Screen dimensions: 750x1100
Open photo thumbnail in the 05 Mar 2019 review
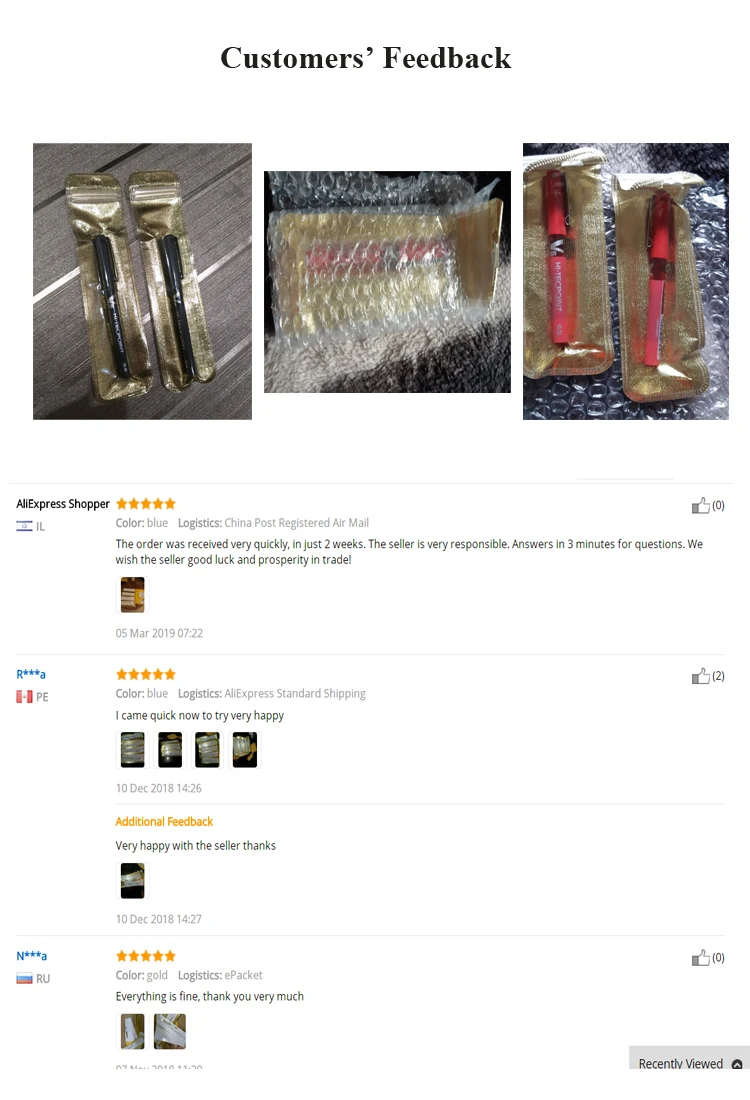(133, 595)
